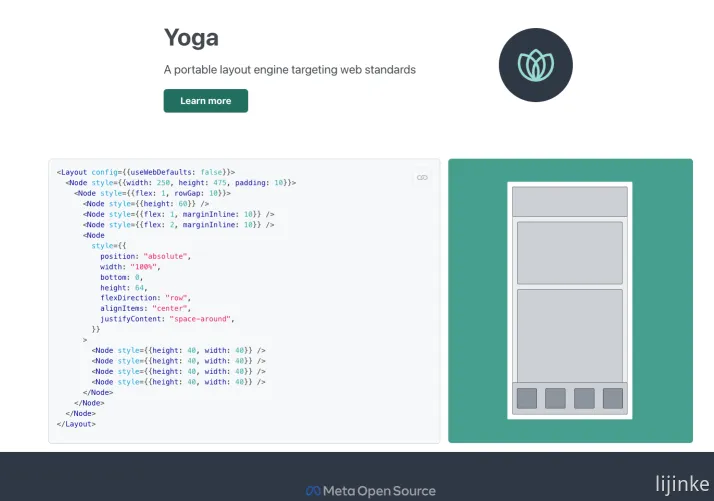Click the closing </Layout> tag
714x501 pixels.
[76, 424]
